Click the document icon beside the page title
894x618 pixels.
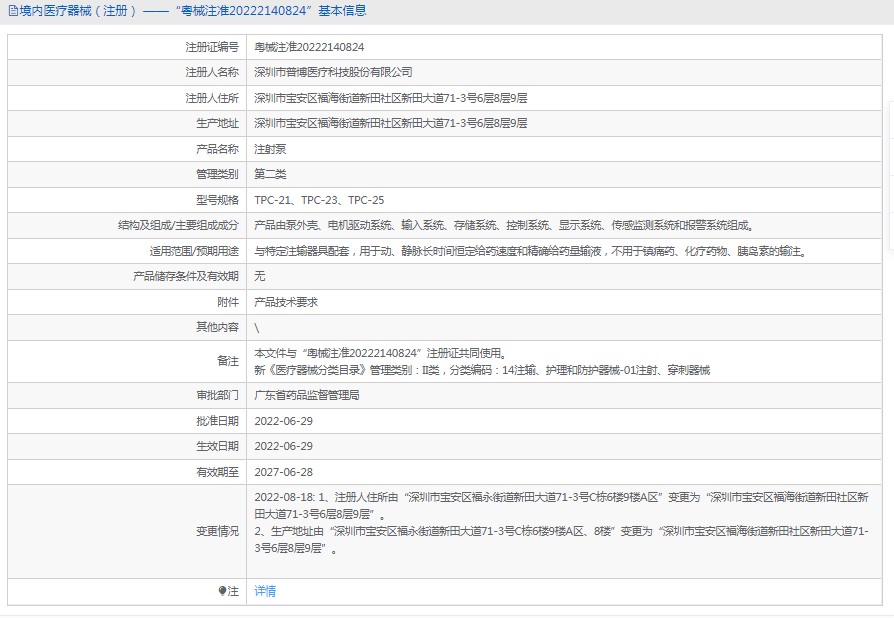(11, 11)
